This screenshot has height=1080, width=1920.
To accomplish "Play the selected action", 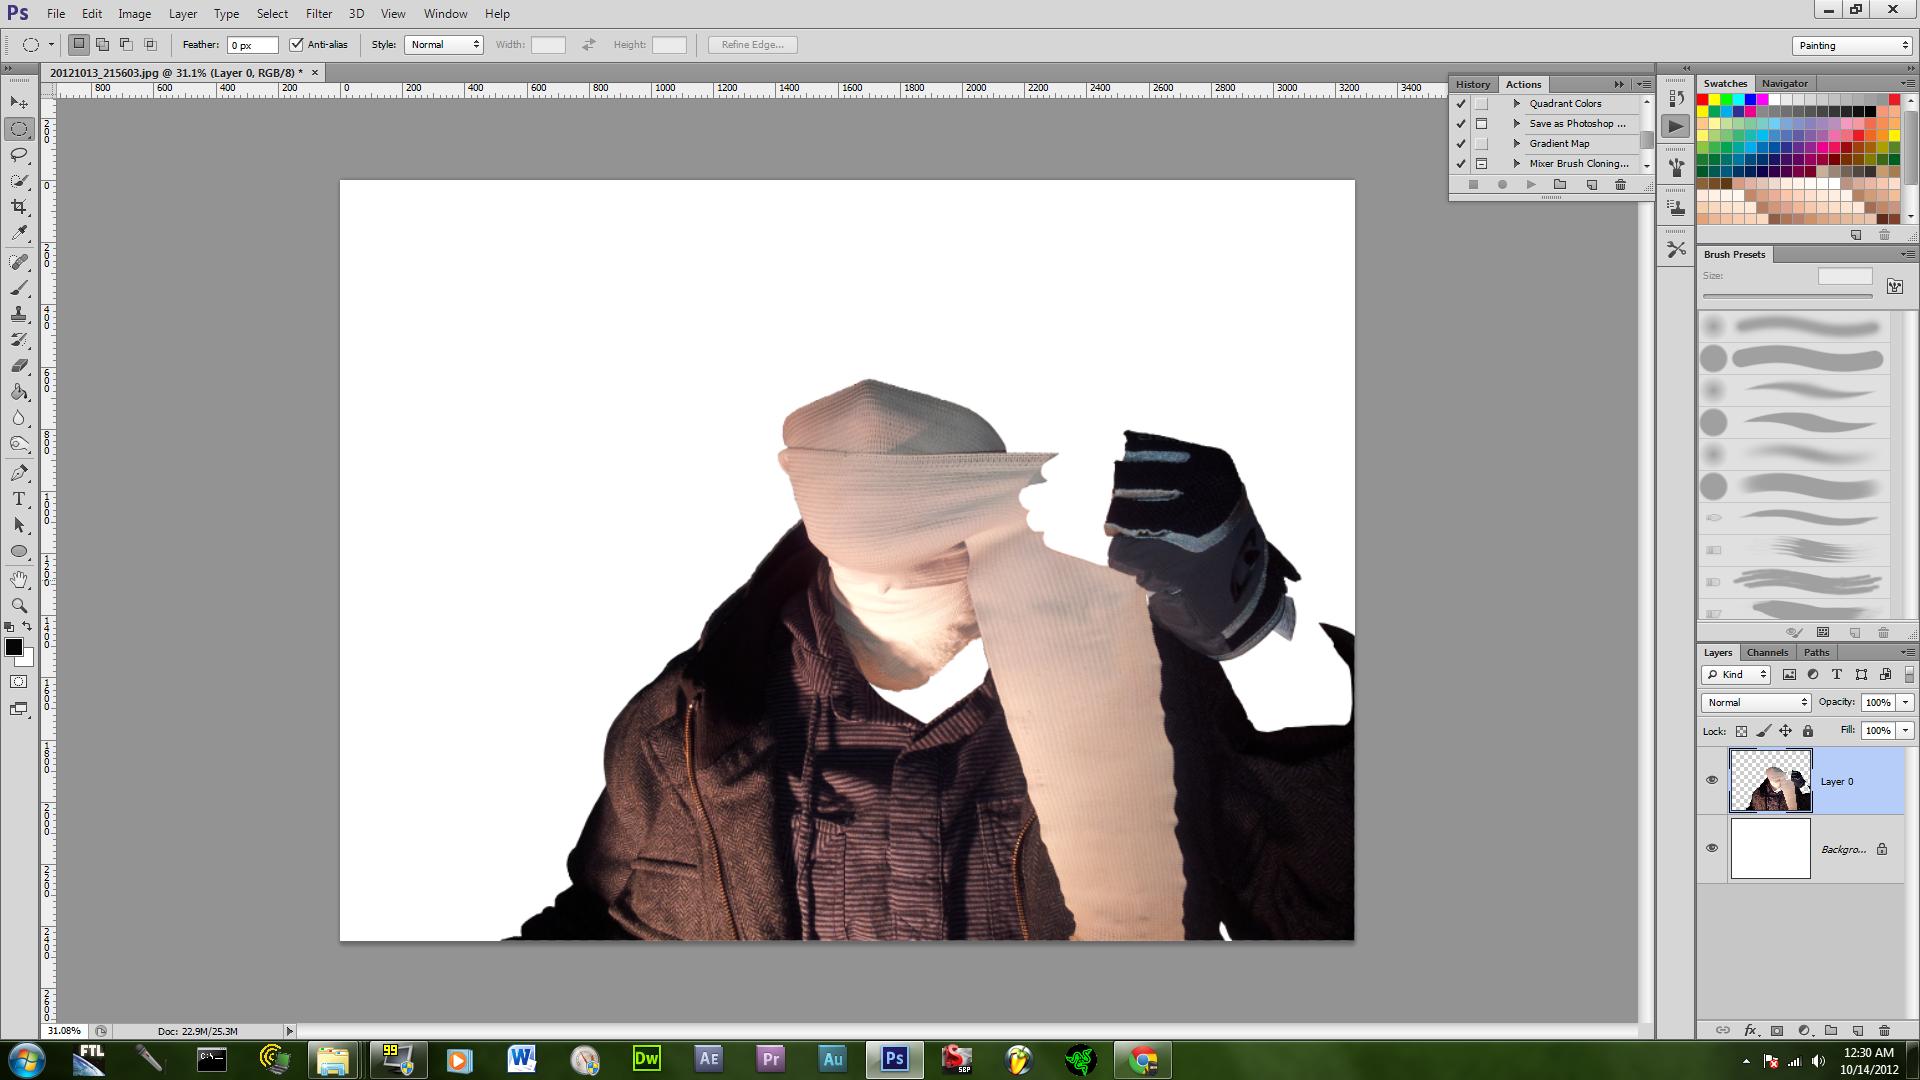I will [1531, 184].
